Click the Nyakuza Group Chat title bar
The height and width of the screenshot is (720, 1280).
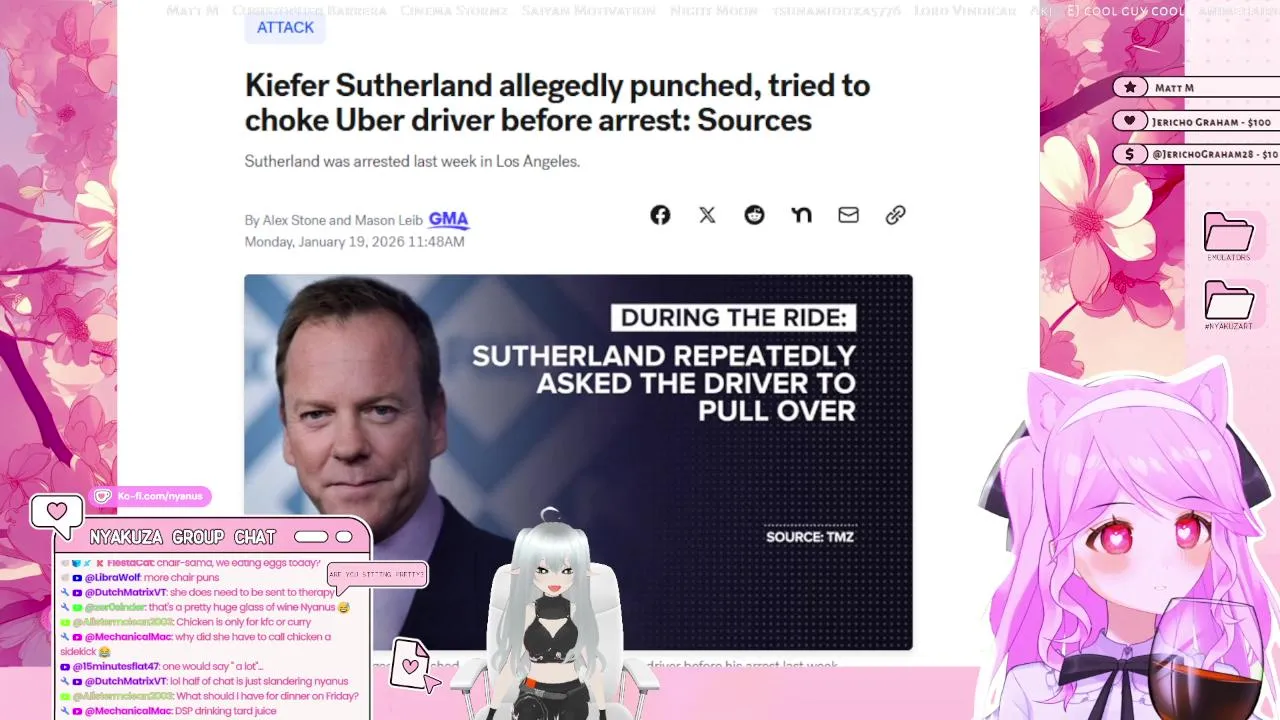[x=212, y=537]
